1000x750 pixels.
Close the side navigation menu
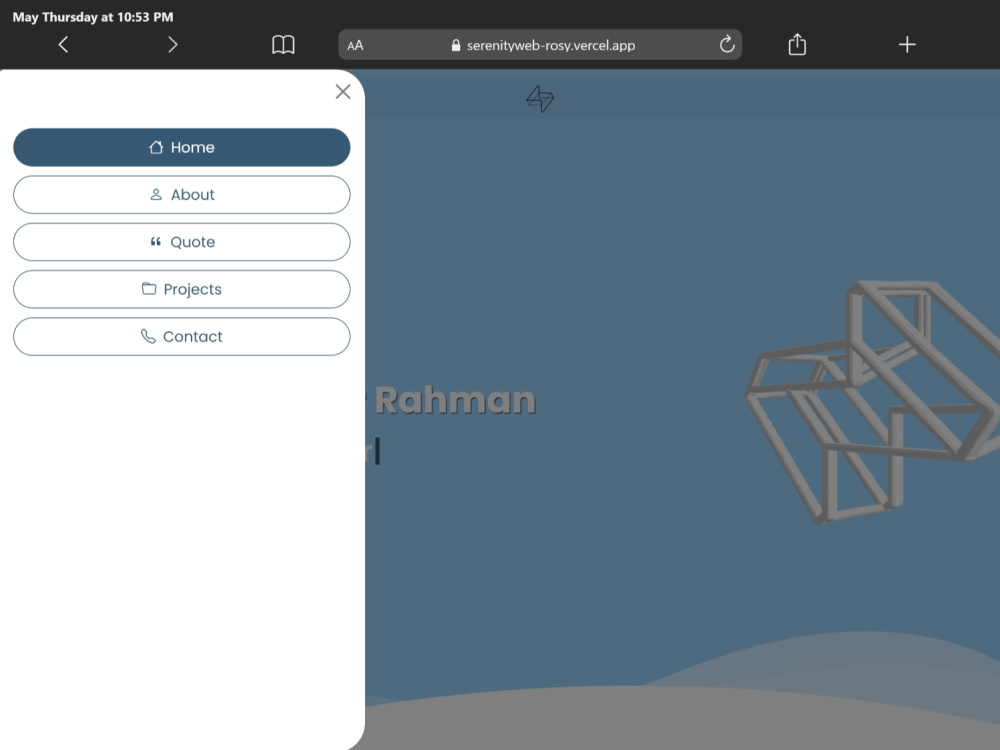click(343, 92)
